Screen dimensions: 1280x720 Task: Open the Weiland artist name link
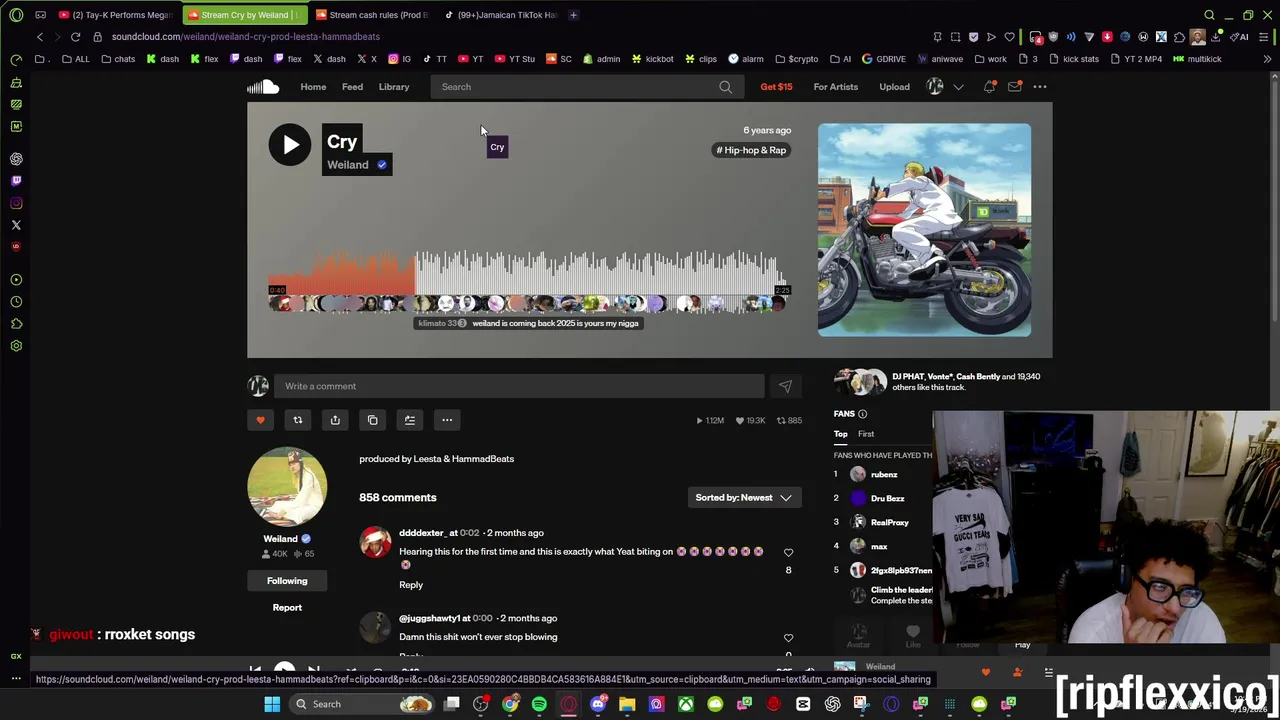347,165
